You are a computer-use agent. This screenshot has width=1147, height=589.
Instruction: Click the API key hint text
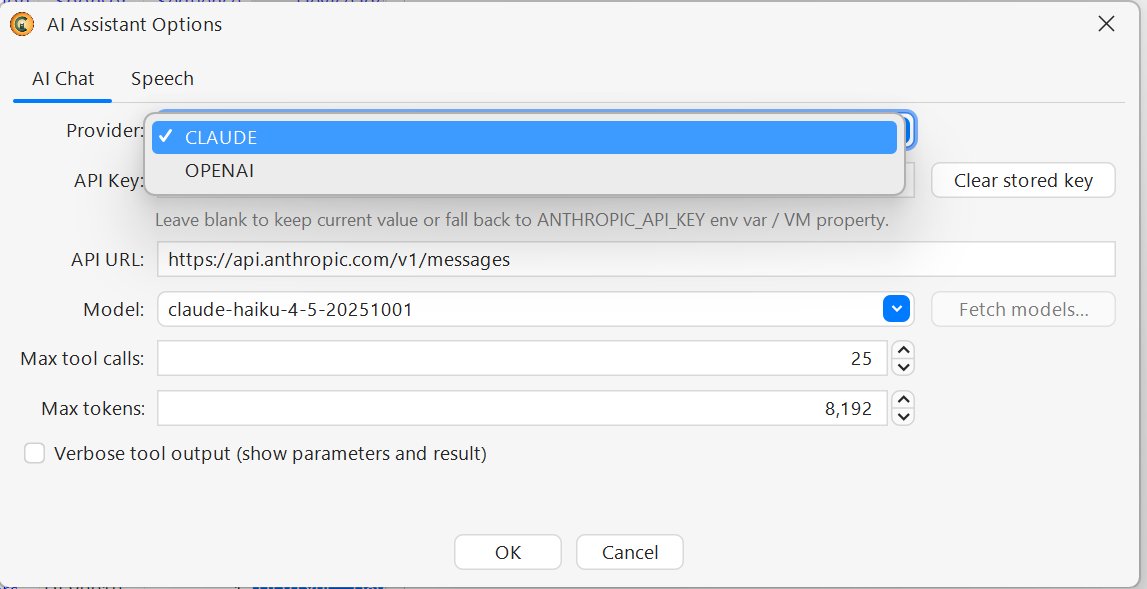click(x=522, y=220)
